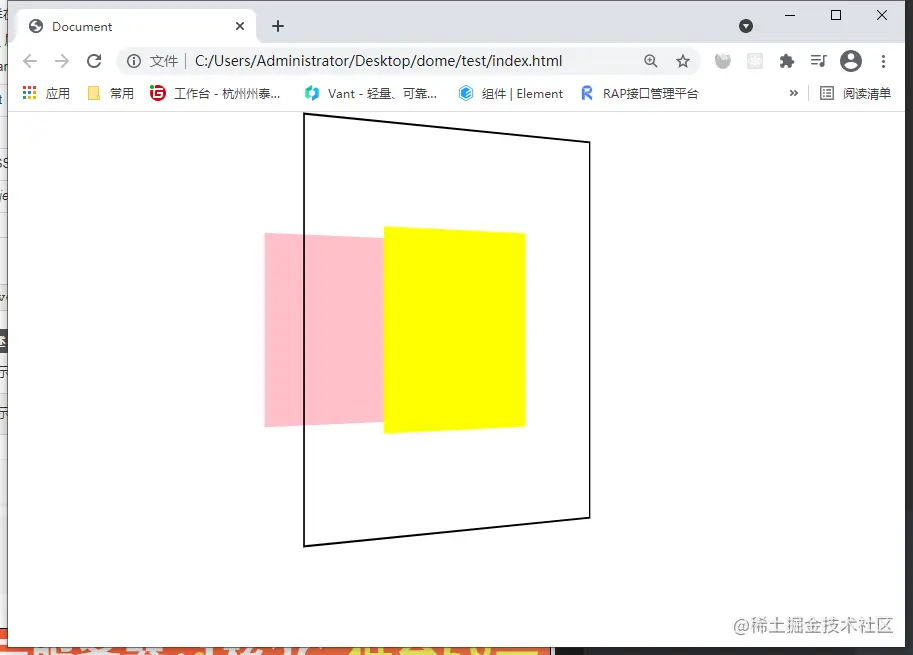Open the Chrome three-dot menu
The width and height of the screenshot is (913, 655).
tap(884, 61)
